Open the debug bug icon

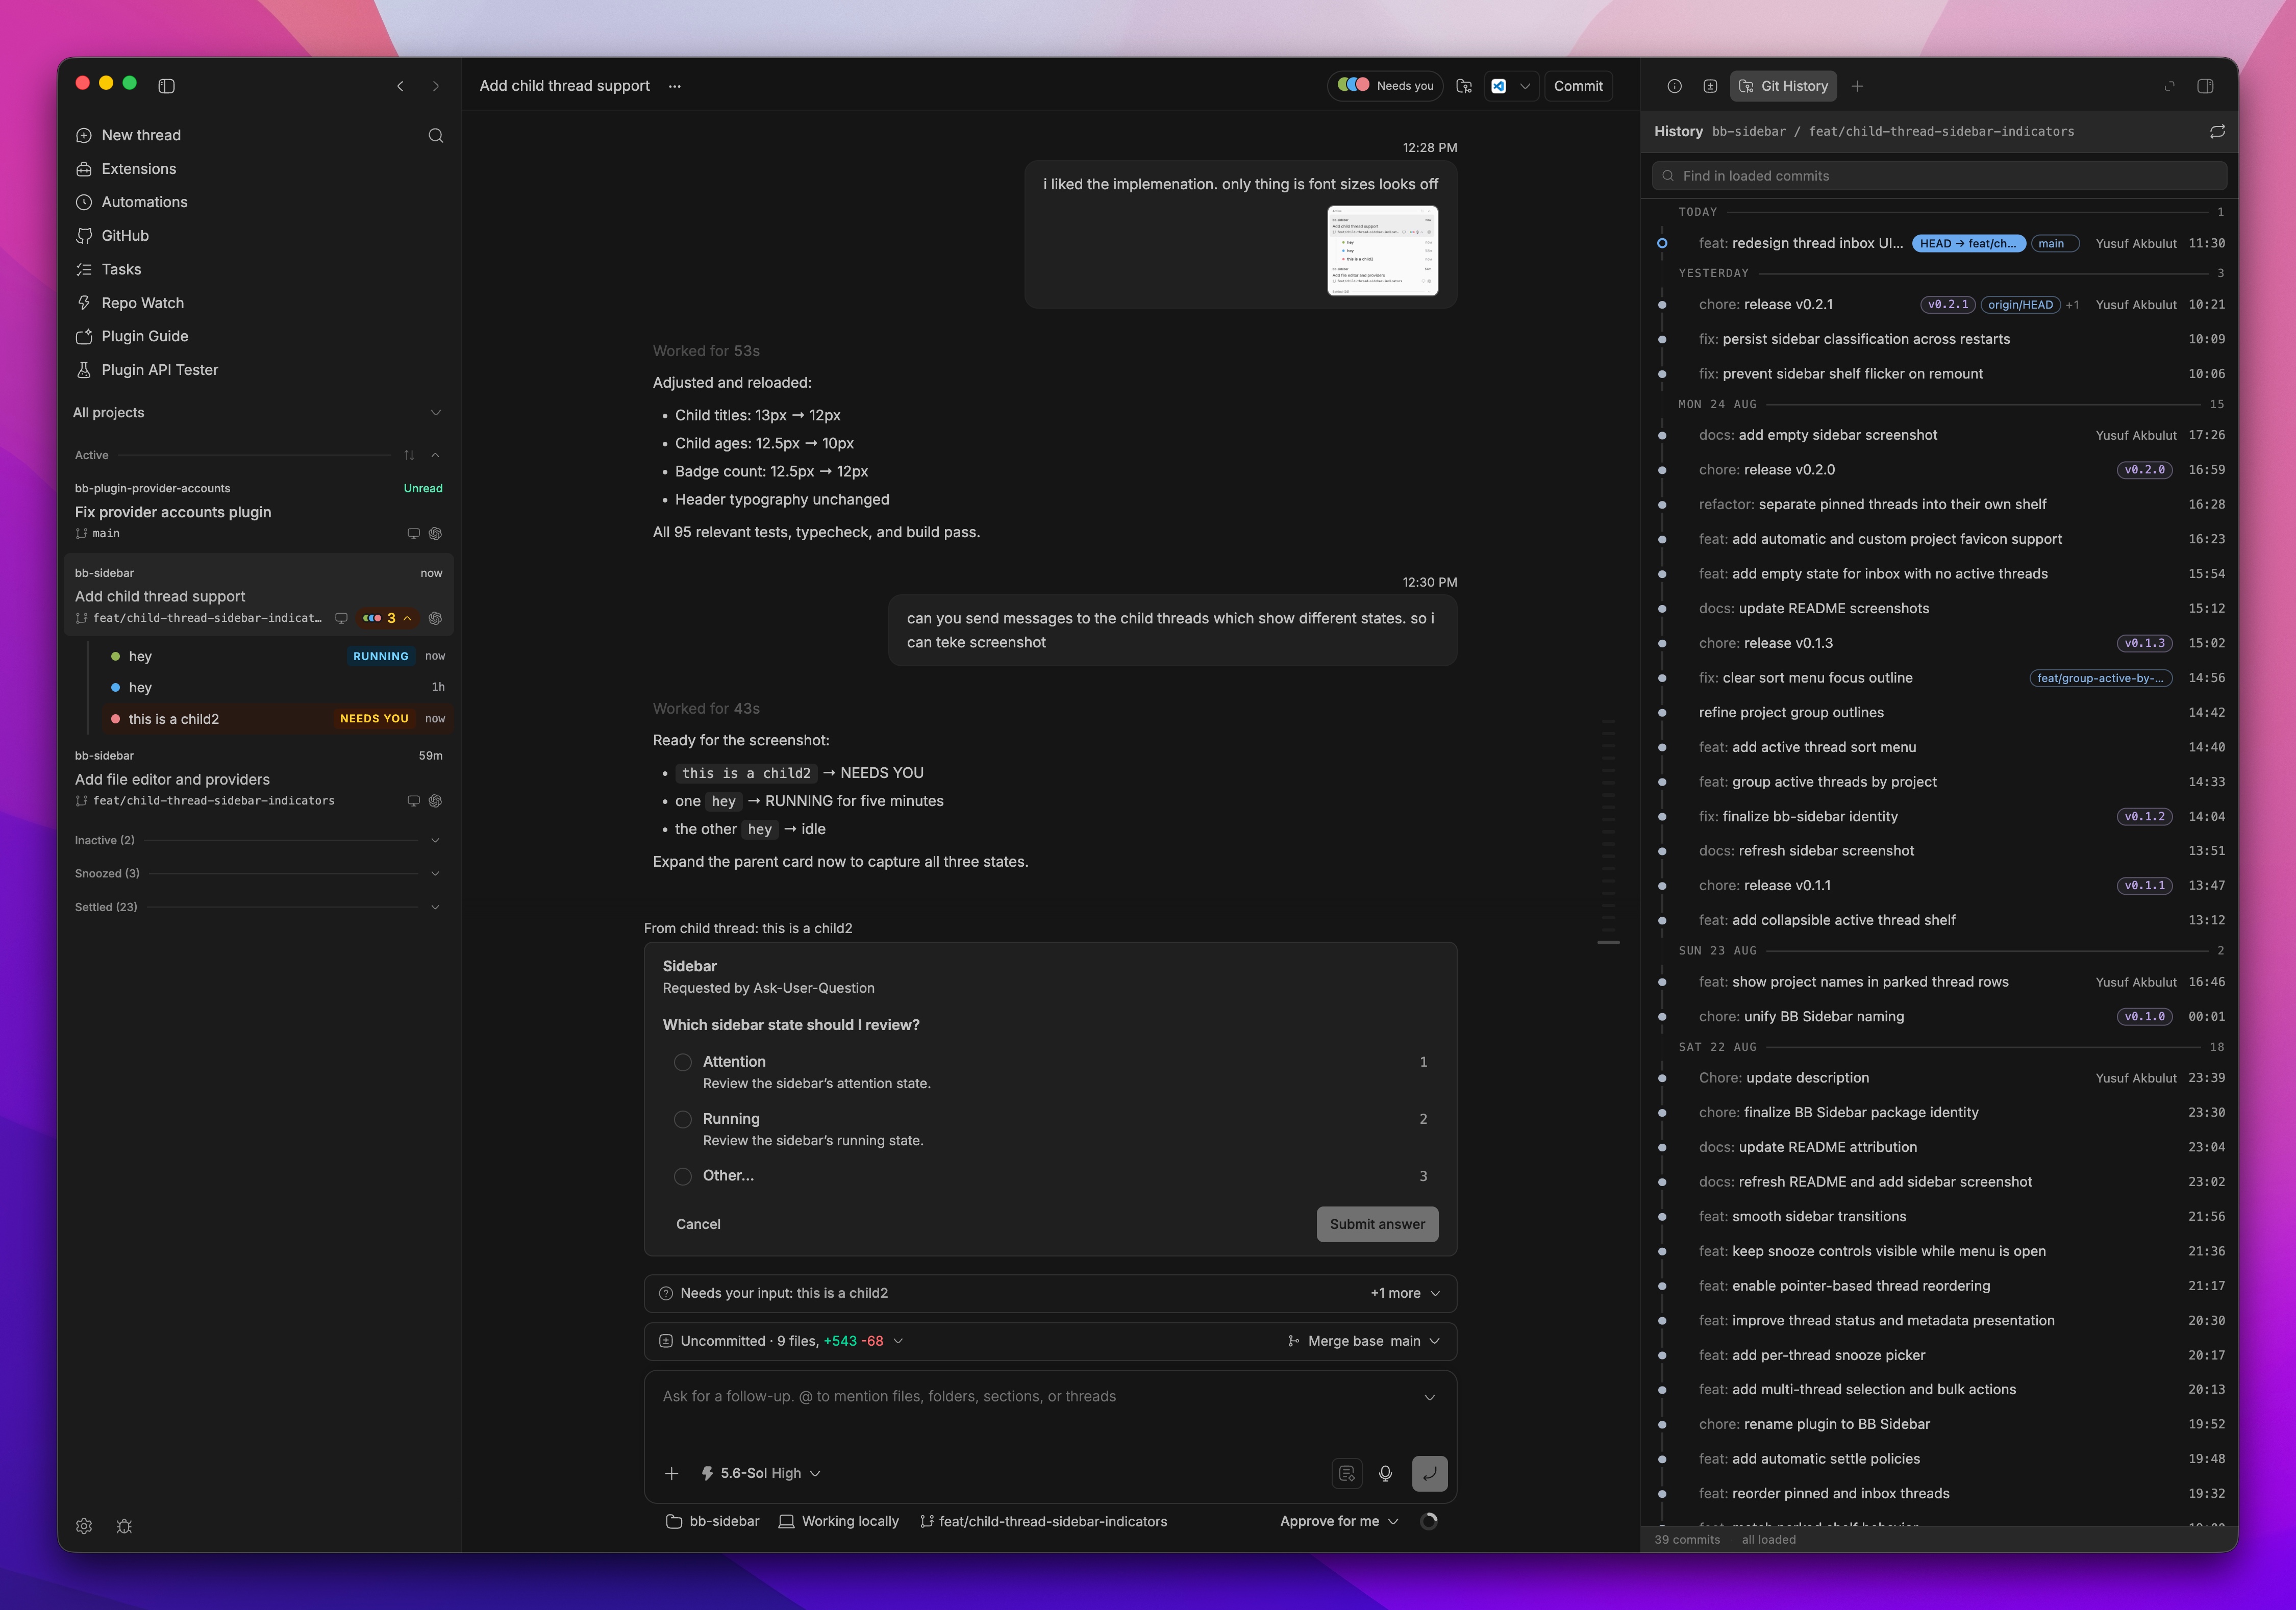[x=124, y=1526]
